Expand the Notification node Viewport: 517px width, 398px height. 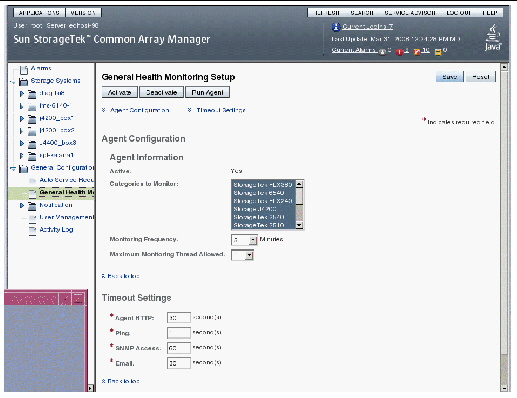pyautogui.click(x=22, y=205)
